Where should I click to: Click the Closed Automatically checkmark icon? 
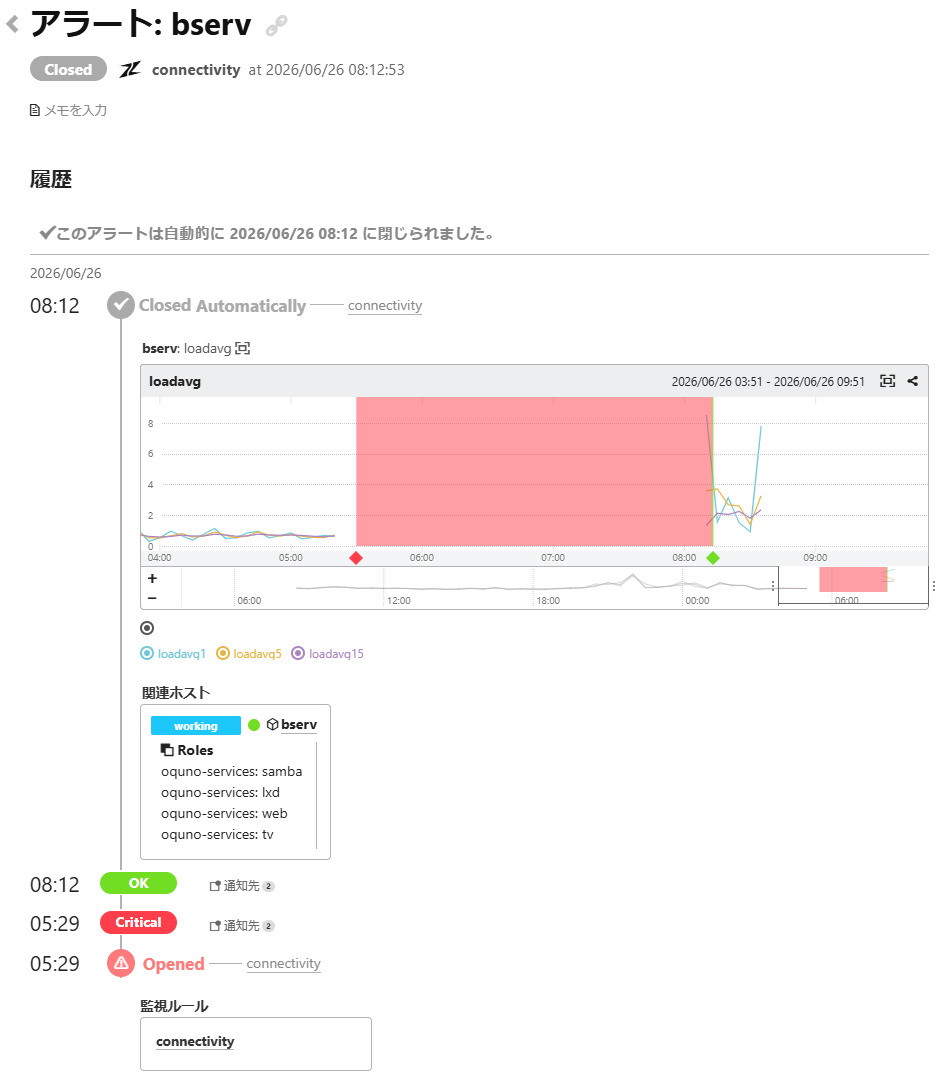[121, 305]
